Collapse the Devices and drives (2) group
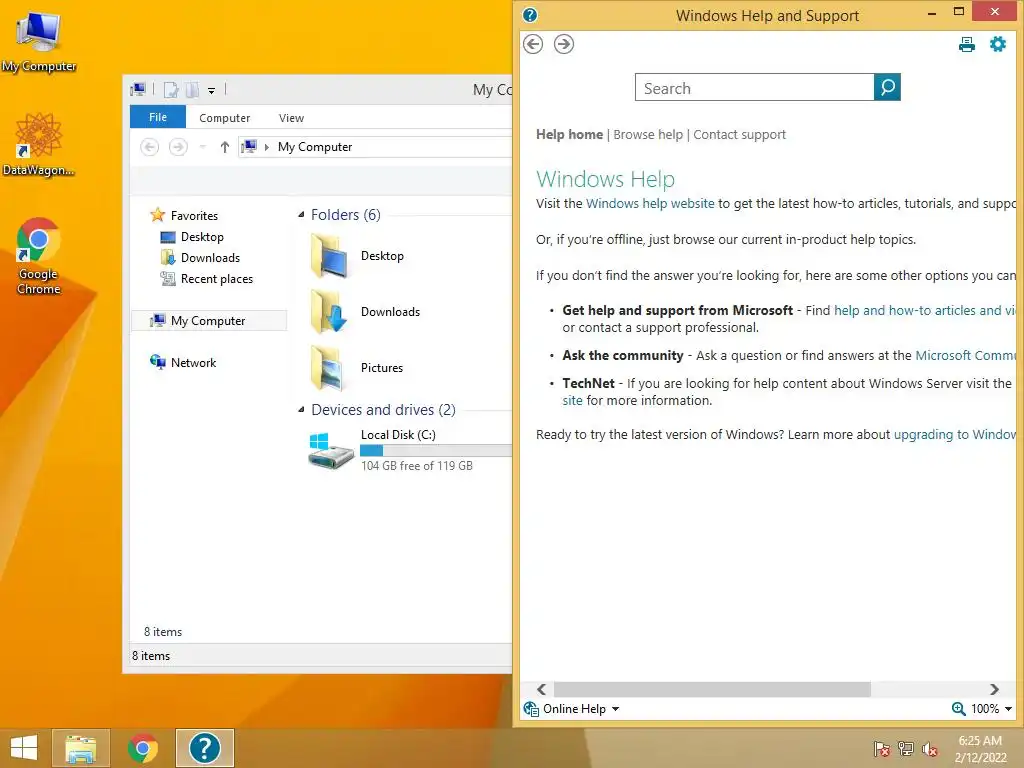 [301, 410]
